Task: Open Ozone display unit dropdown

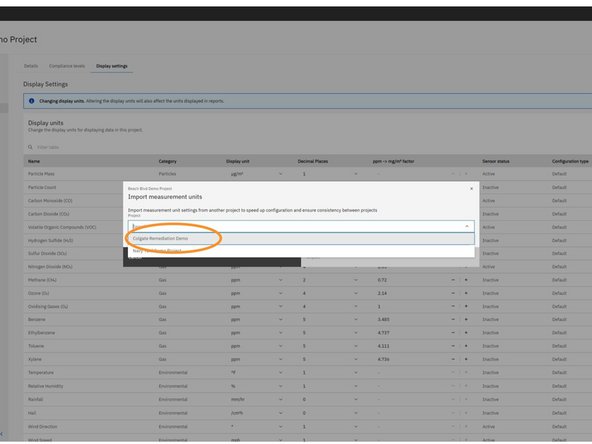Action: [x=280, y=293]
